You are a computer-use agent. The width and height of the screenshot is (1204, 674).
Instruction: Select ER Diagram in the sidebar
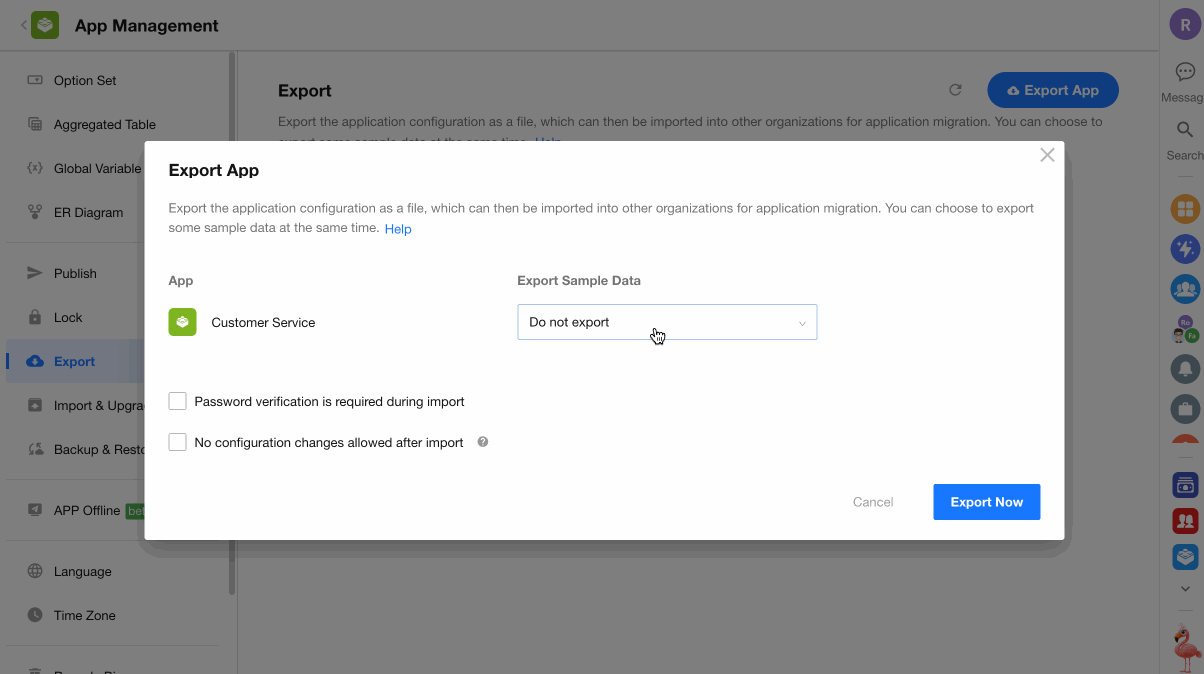click(88, 213)
